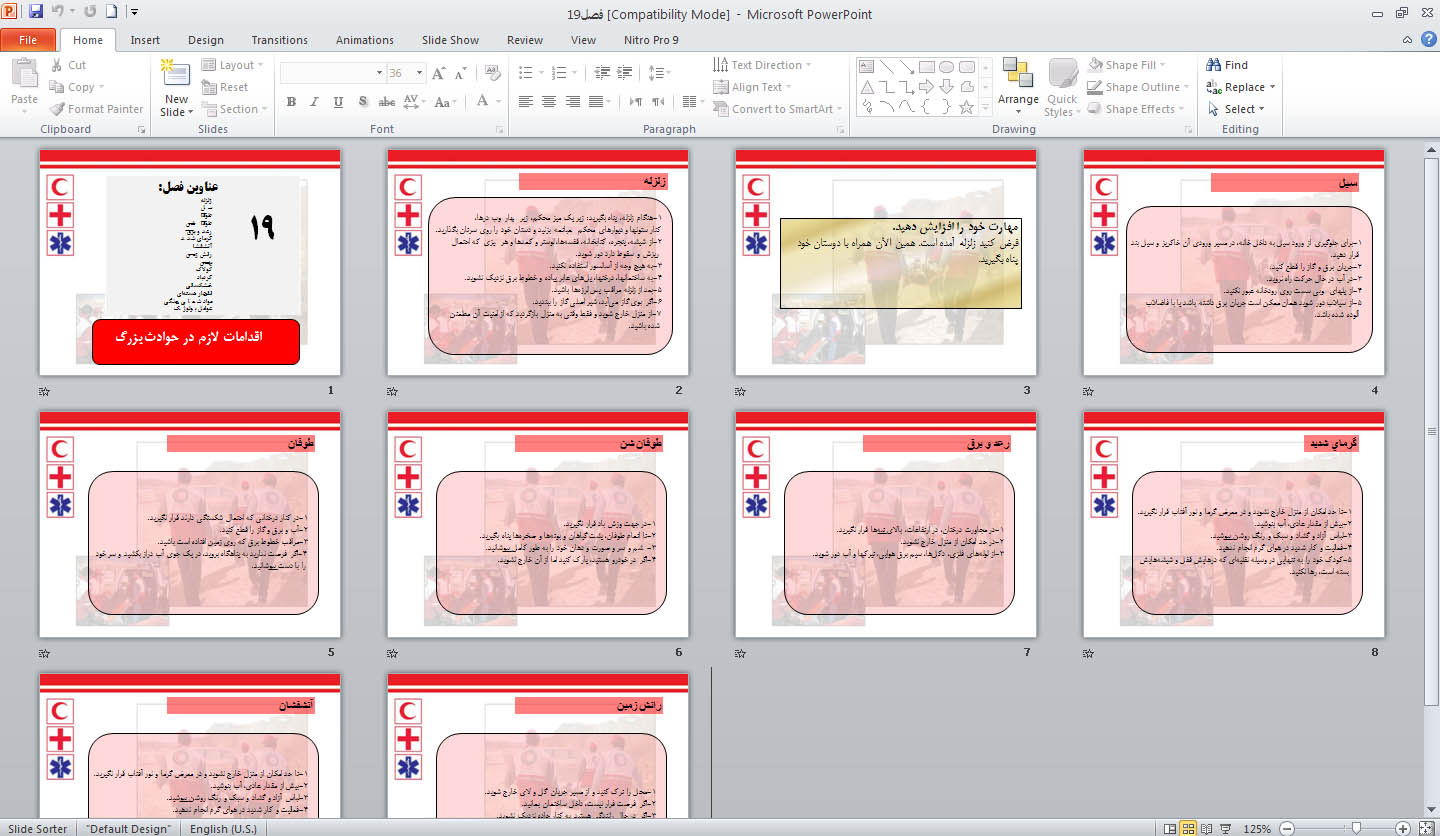The image size is (1440, 836).
Task: Click the zoom slider in status bar
Action: [x=1356, y=828]
